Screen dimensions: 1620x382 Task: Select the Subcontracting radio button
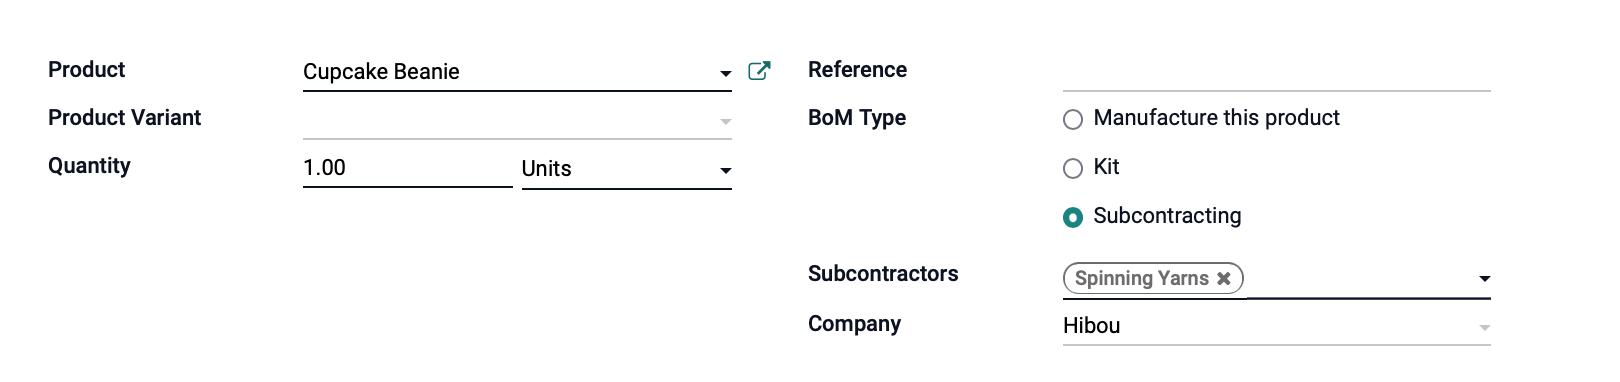[1073, 217]
